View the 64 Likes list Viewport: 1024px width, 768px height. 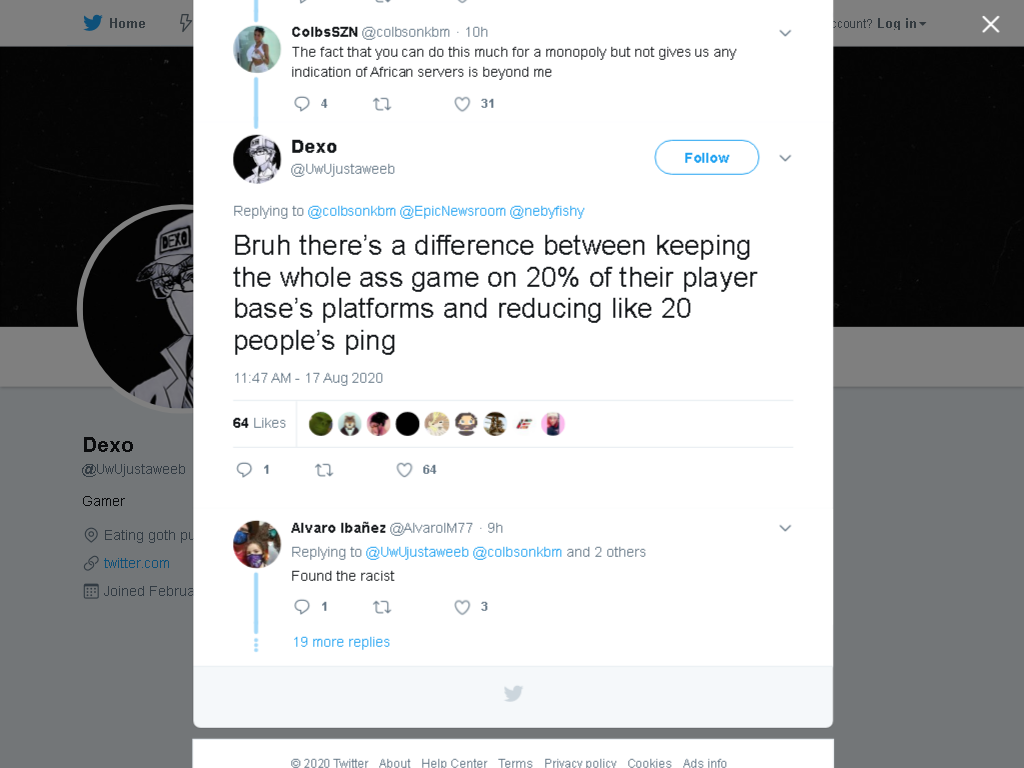[259, 423]
